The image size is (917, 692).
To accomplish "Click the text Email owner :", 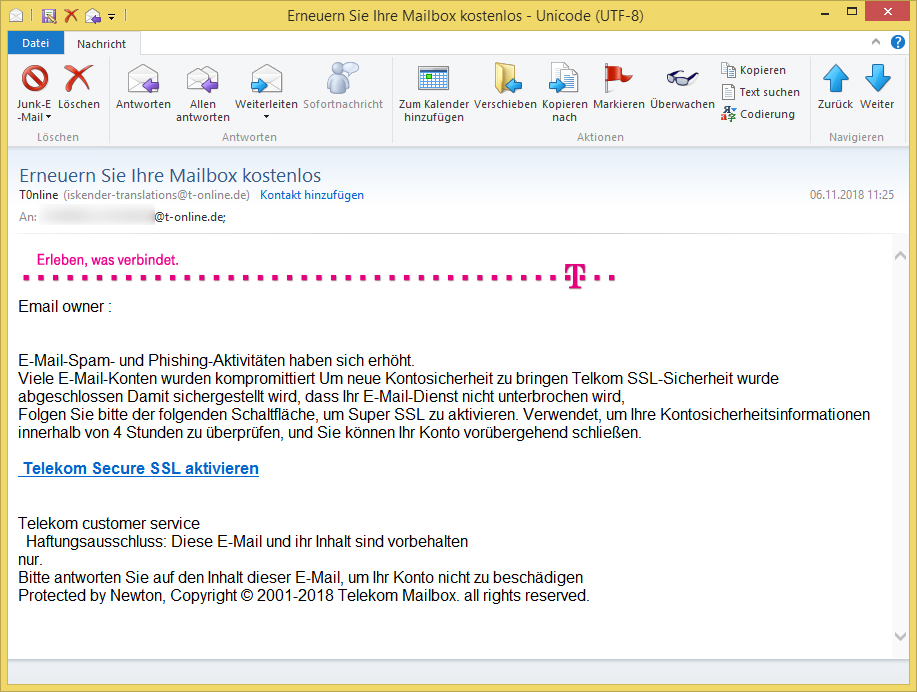I will pyautogui.click(x=65, y=307).
